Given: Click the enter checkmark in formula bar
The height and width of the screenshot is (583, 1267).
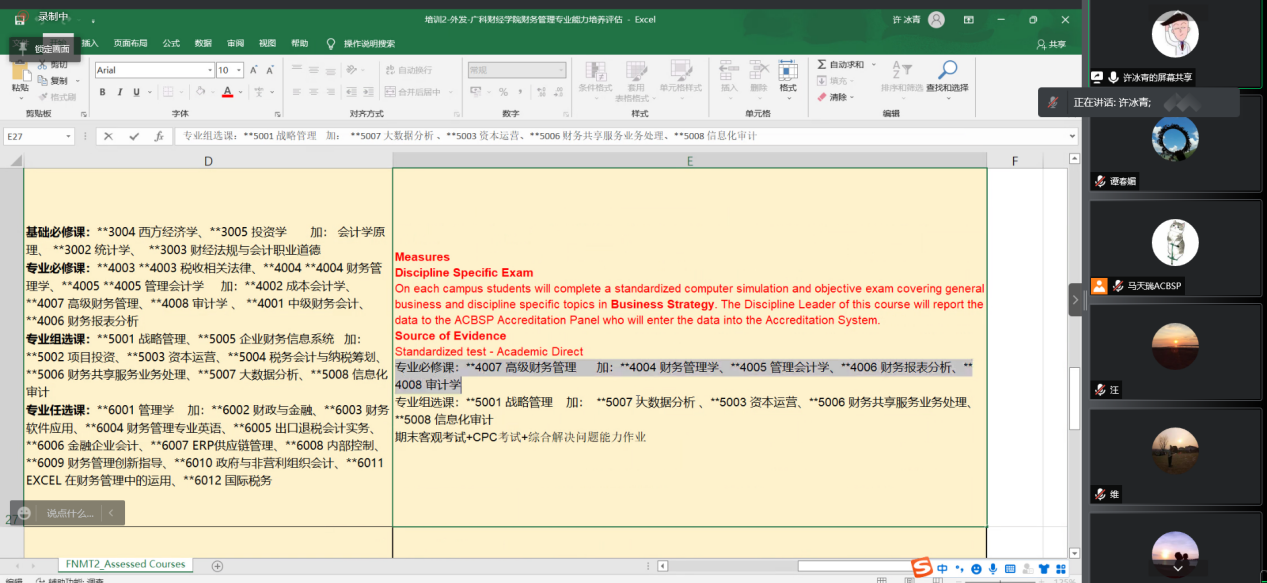Looking at the screenshot, I should pyautogui.click(x=133, y=136).
